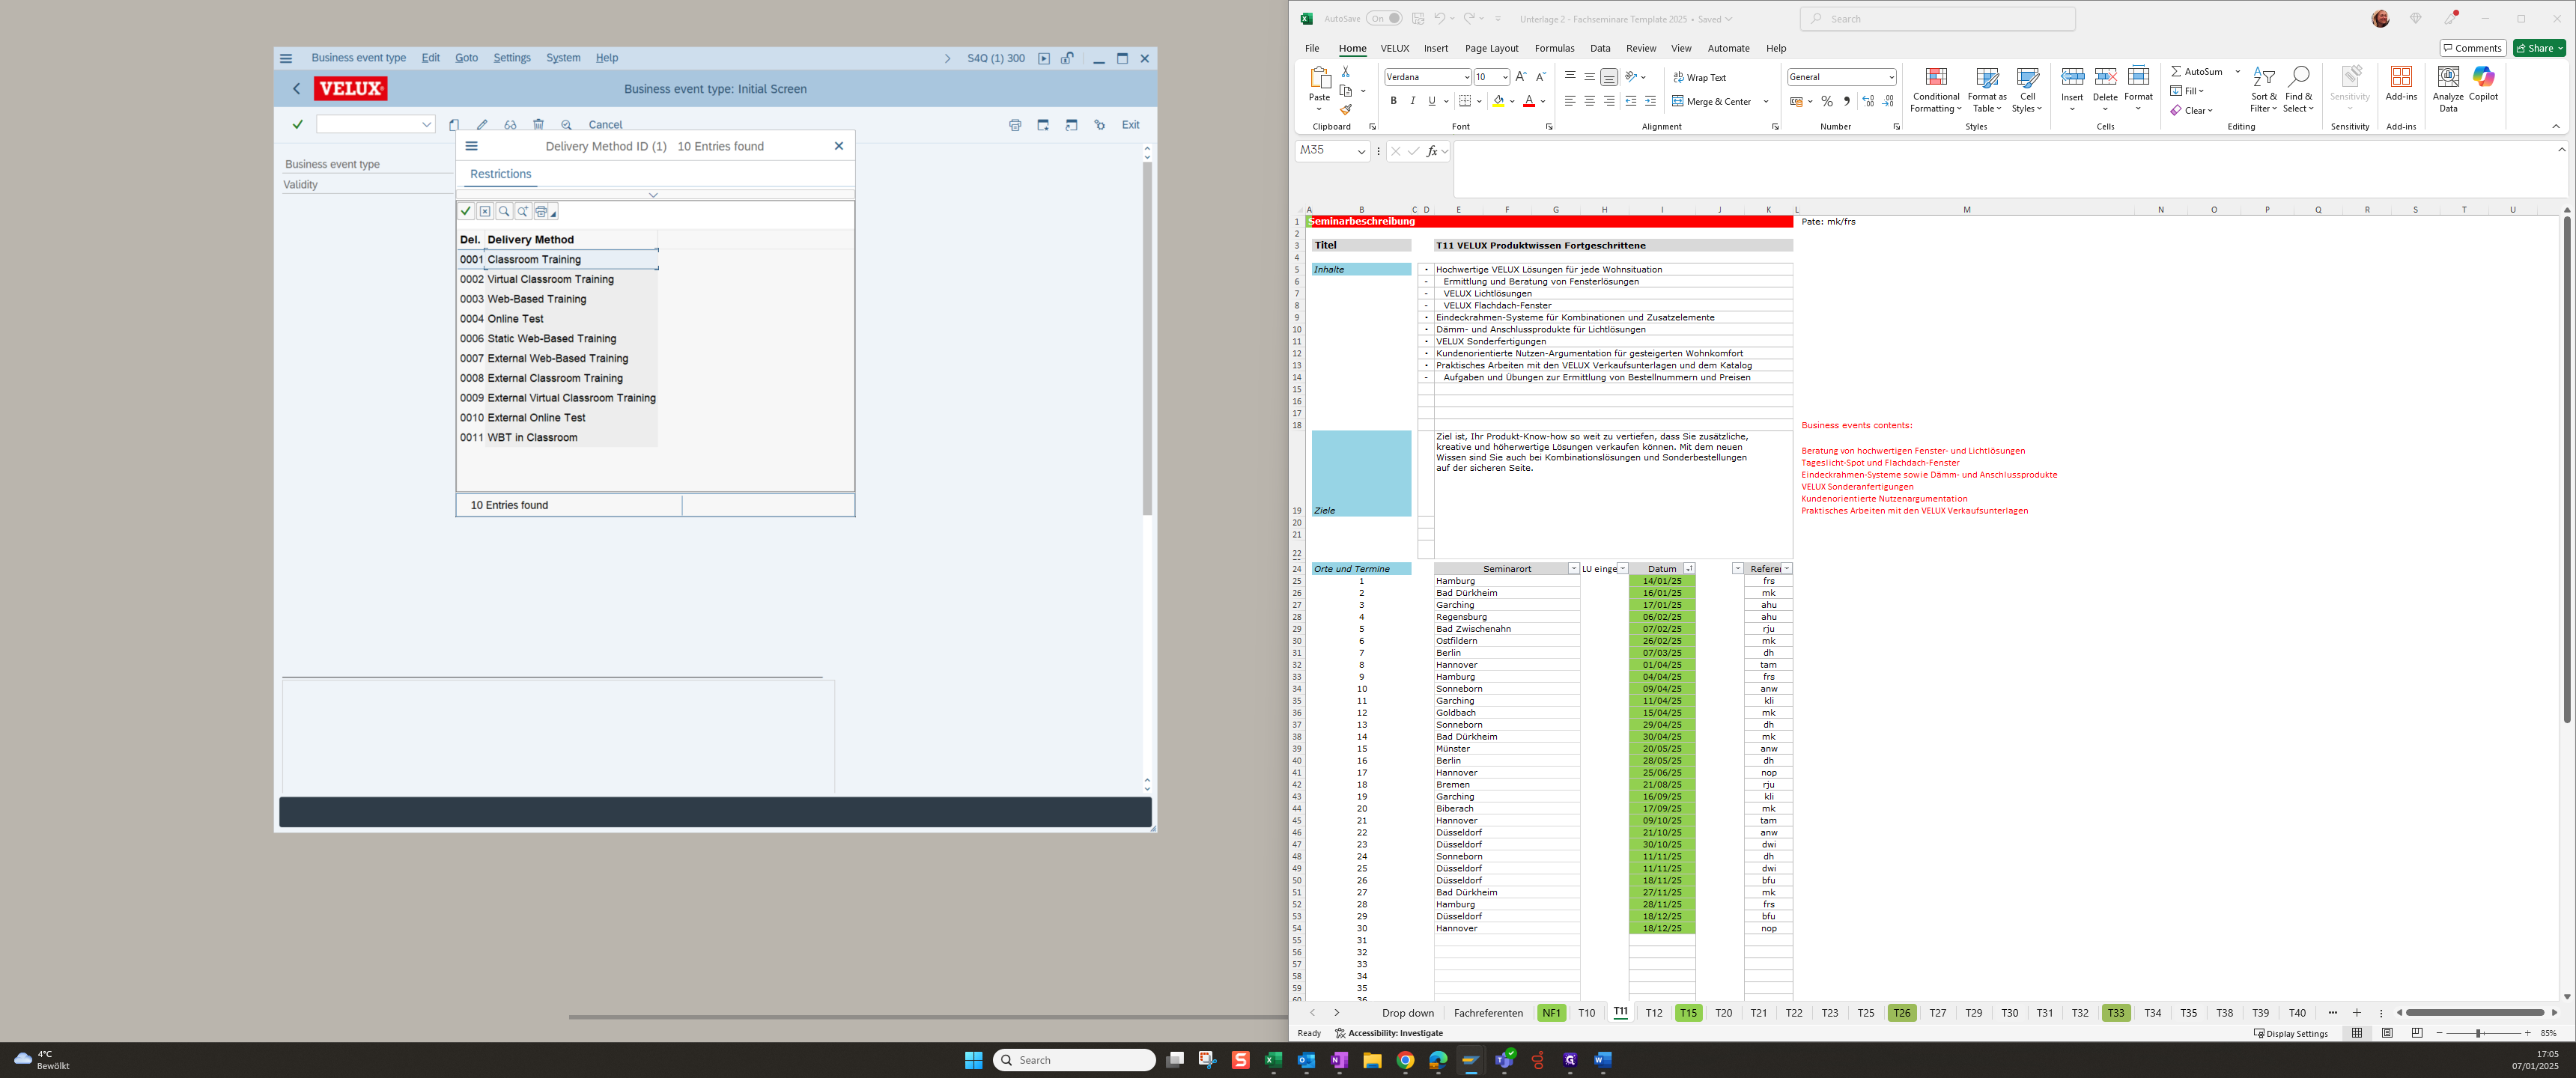
Task: Select the Virtual Classroom Training row
Action: click(x=557, y=279)
